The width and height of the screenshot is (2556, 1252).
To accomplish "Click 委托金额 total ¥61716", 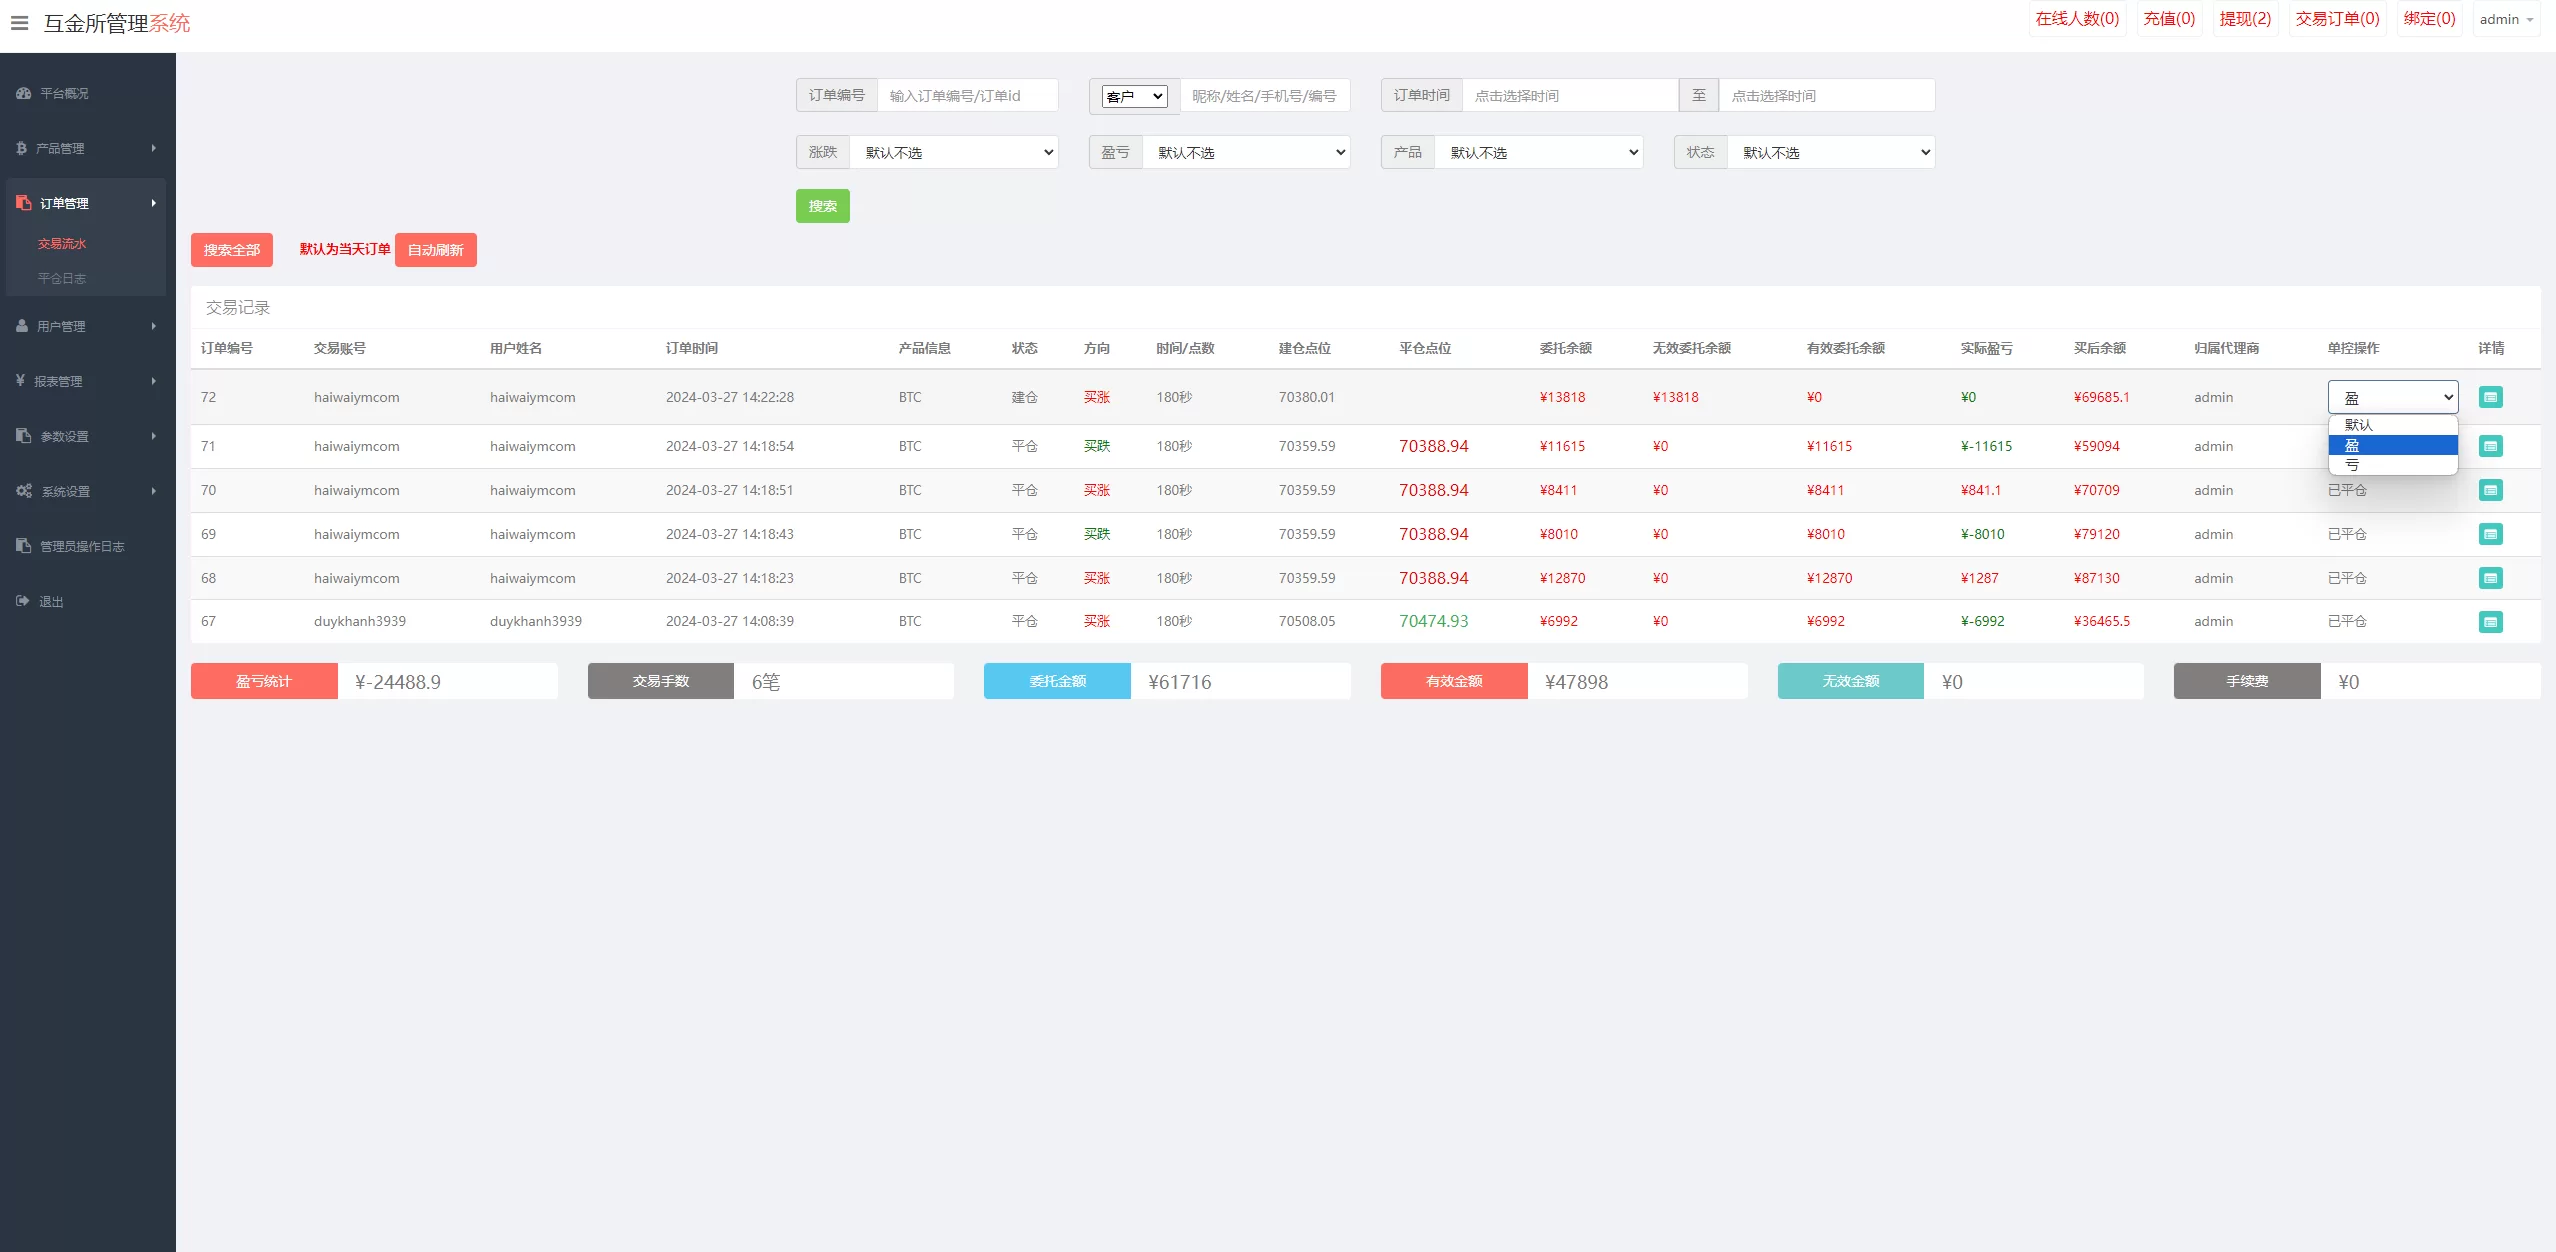I will (1180, 682).
